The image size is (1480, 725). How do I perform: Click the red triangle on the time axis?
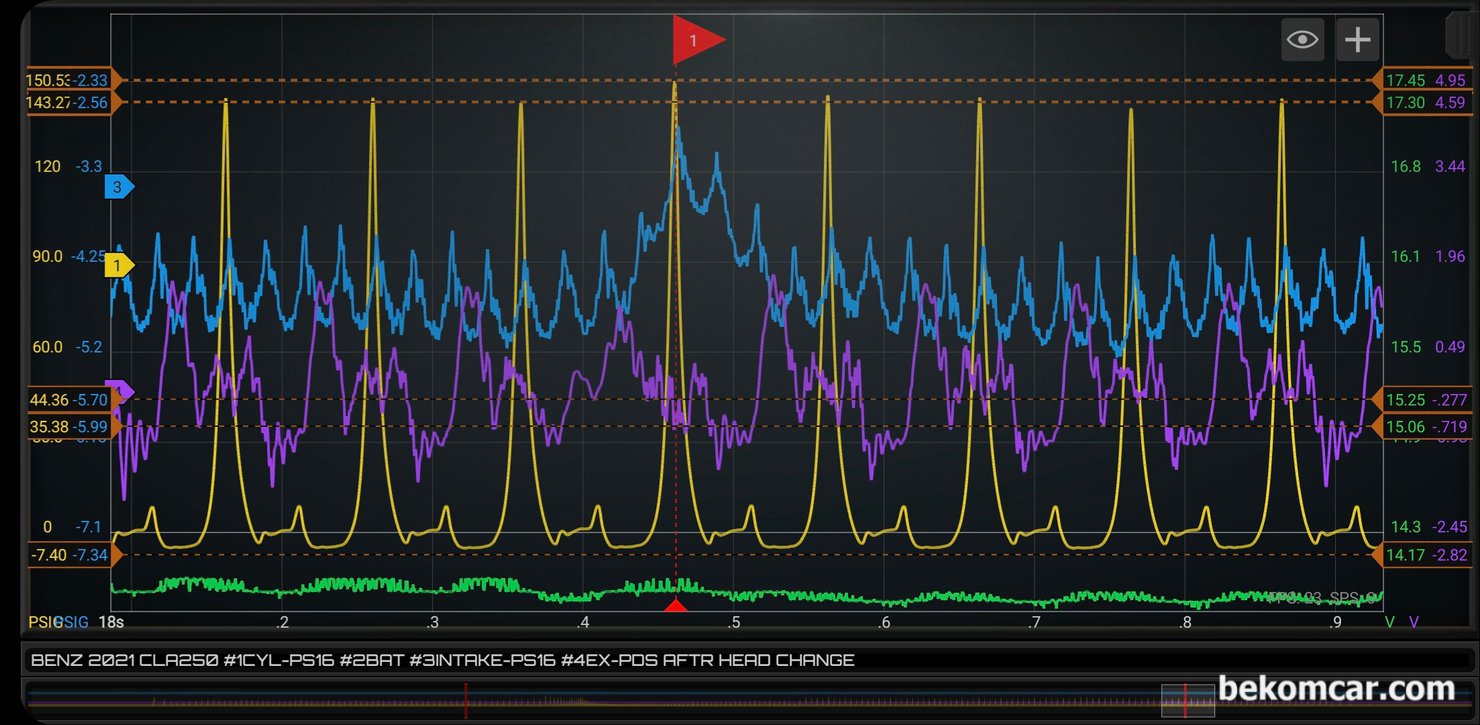point(676,606)
